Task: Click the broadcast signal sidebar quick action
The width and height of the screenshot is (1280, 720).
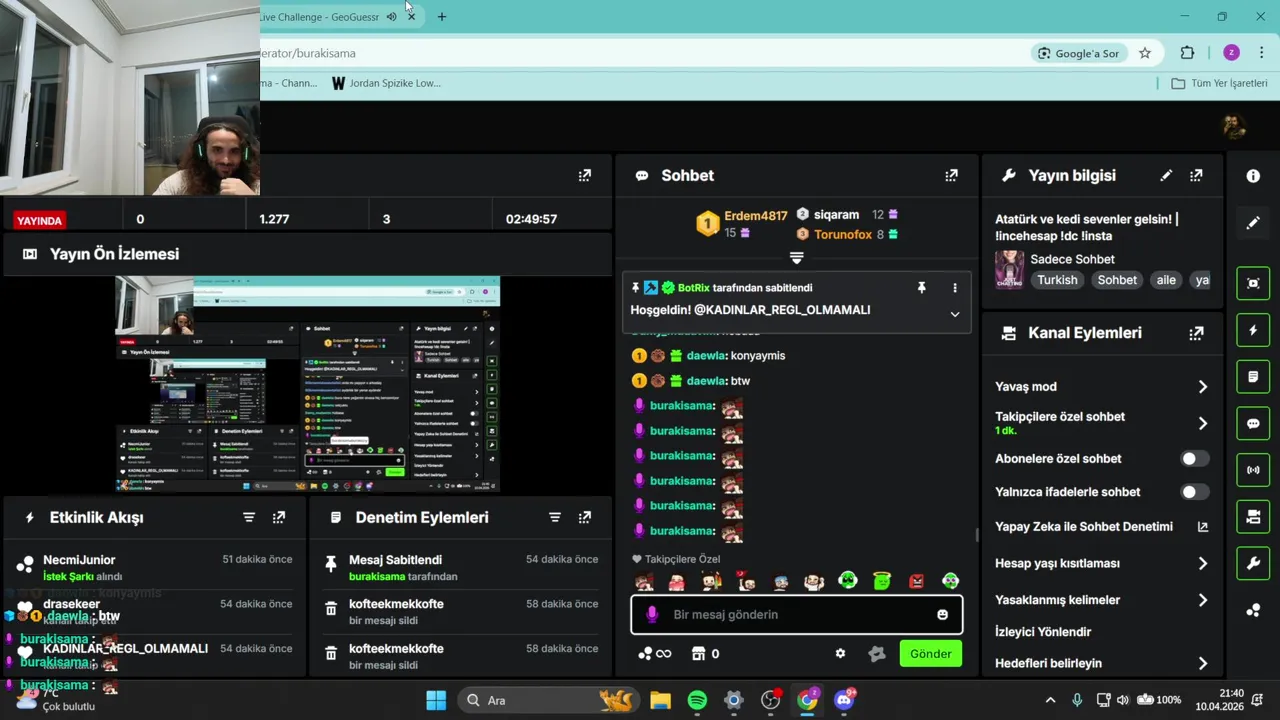Action: click(x=1253, y=470)
